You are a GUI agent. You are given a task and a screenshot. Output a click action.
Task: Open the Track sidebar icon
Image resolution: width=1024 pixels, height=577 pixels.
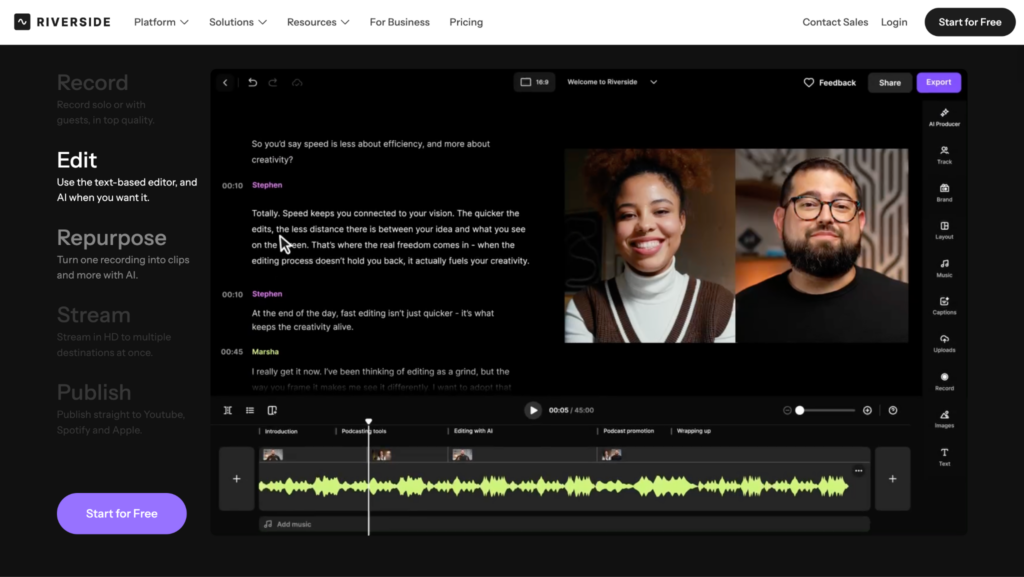(x=944, y=155)
